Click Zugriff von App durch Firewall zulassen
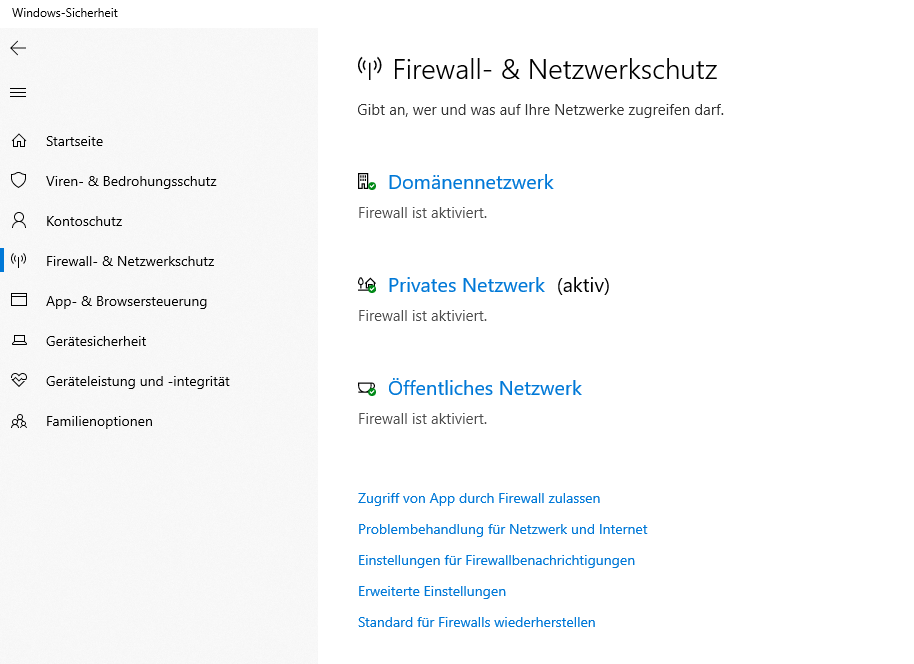 479,498
